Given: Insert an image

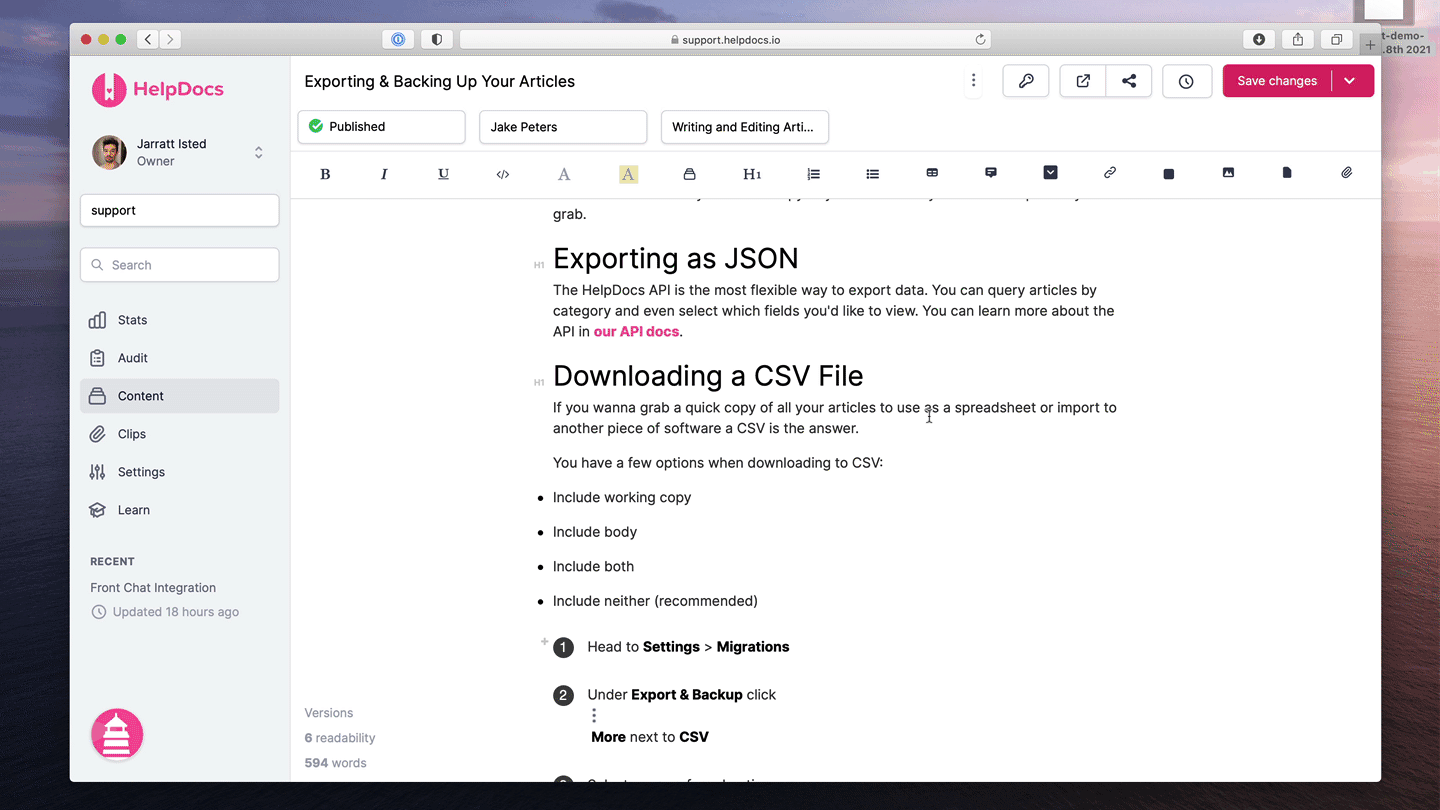Looking at the screenshot, I should coord(1228,173).
